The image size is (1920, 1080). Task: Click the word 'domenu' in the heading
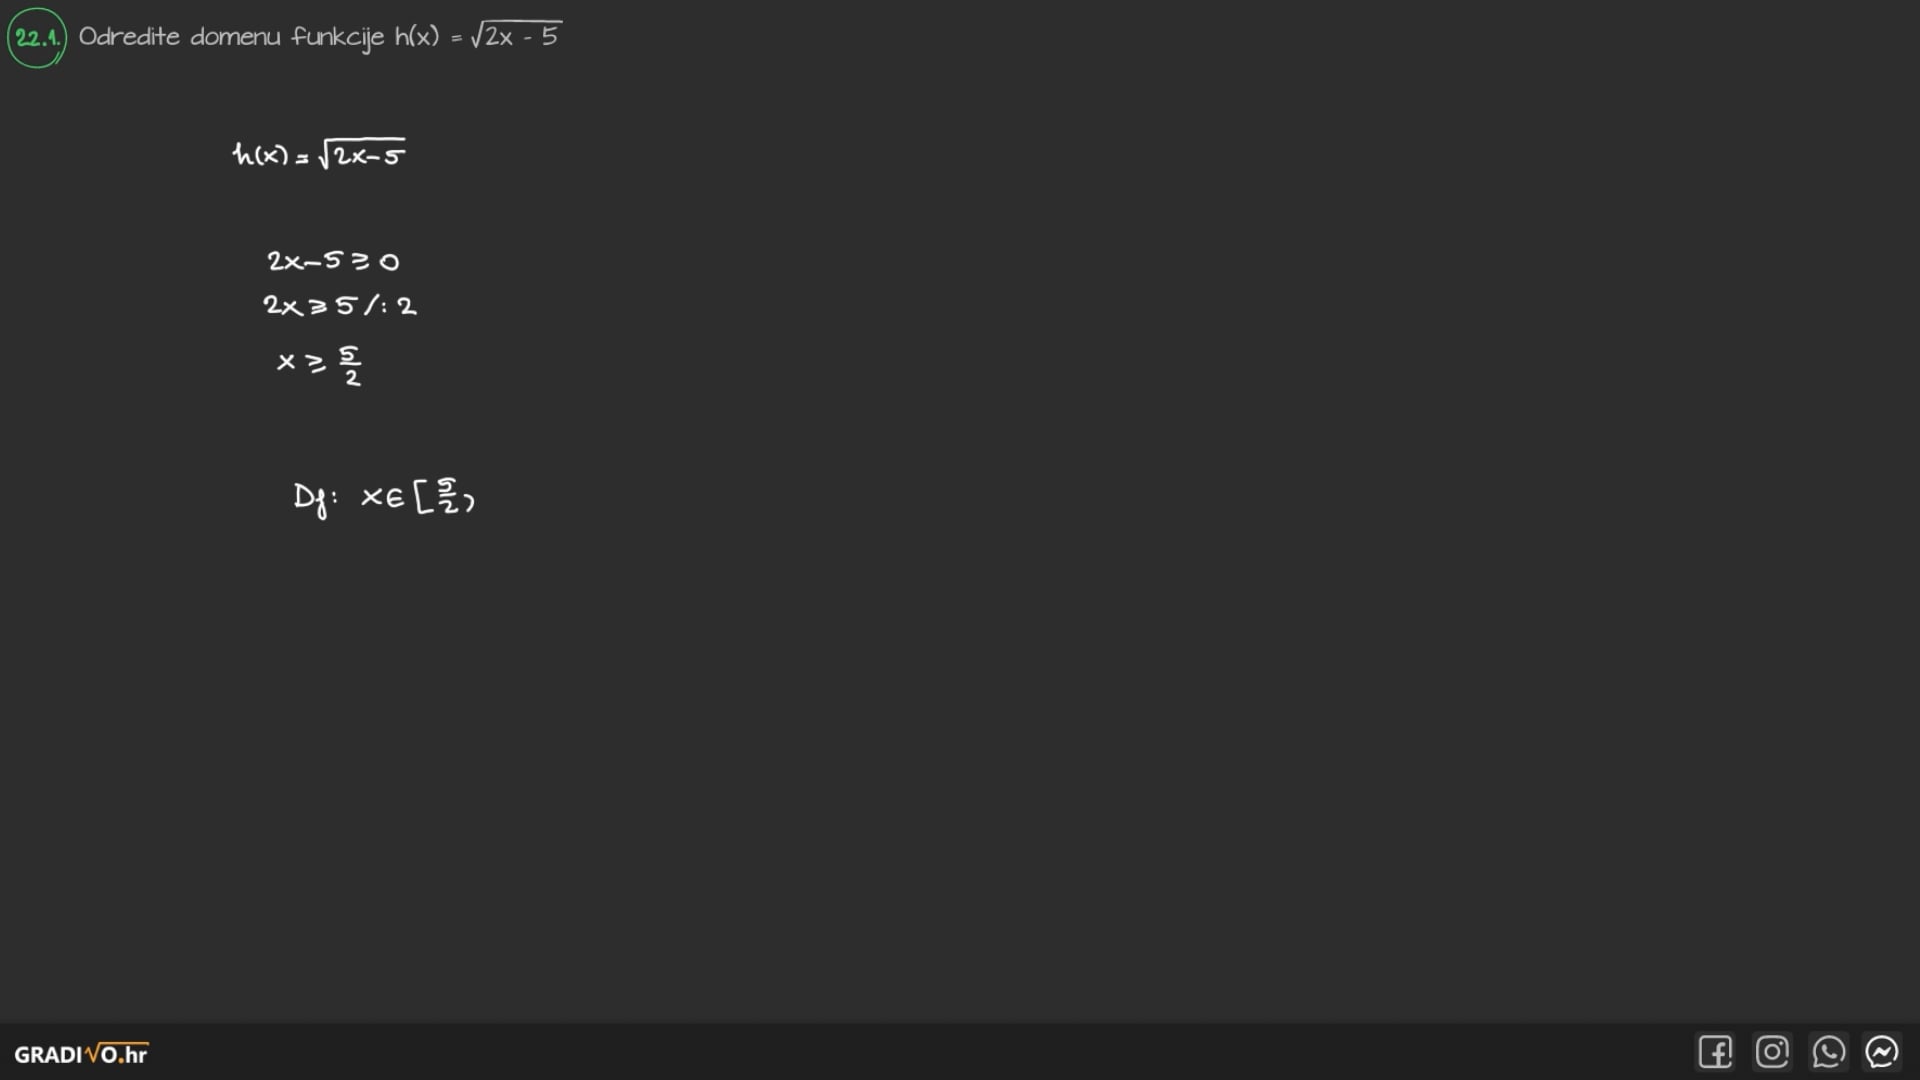pos(235,37)
